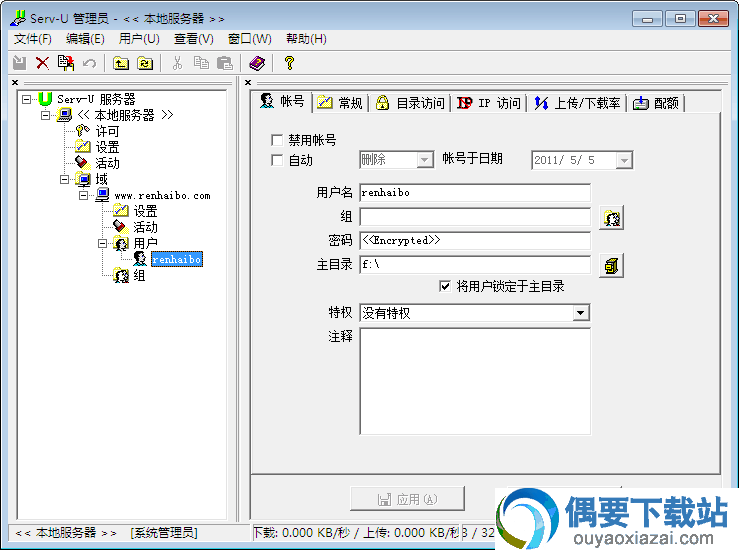Click the yellow question mark icon

[x=289, y=63]
